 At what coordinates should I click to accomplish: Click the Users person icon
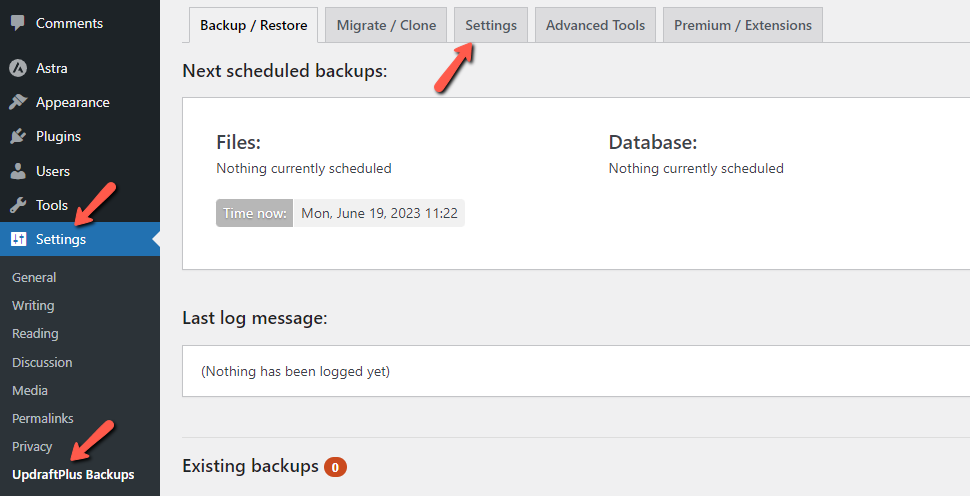(x=18, y=171)
